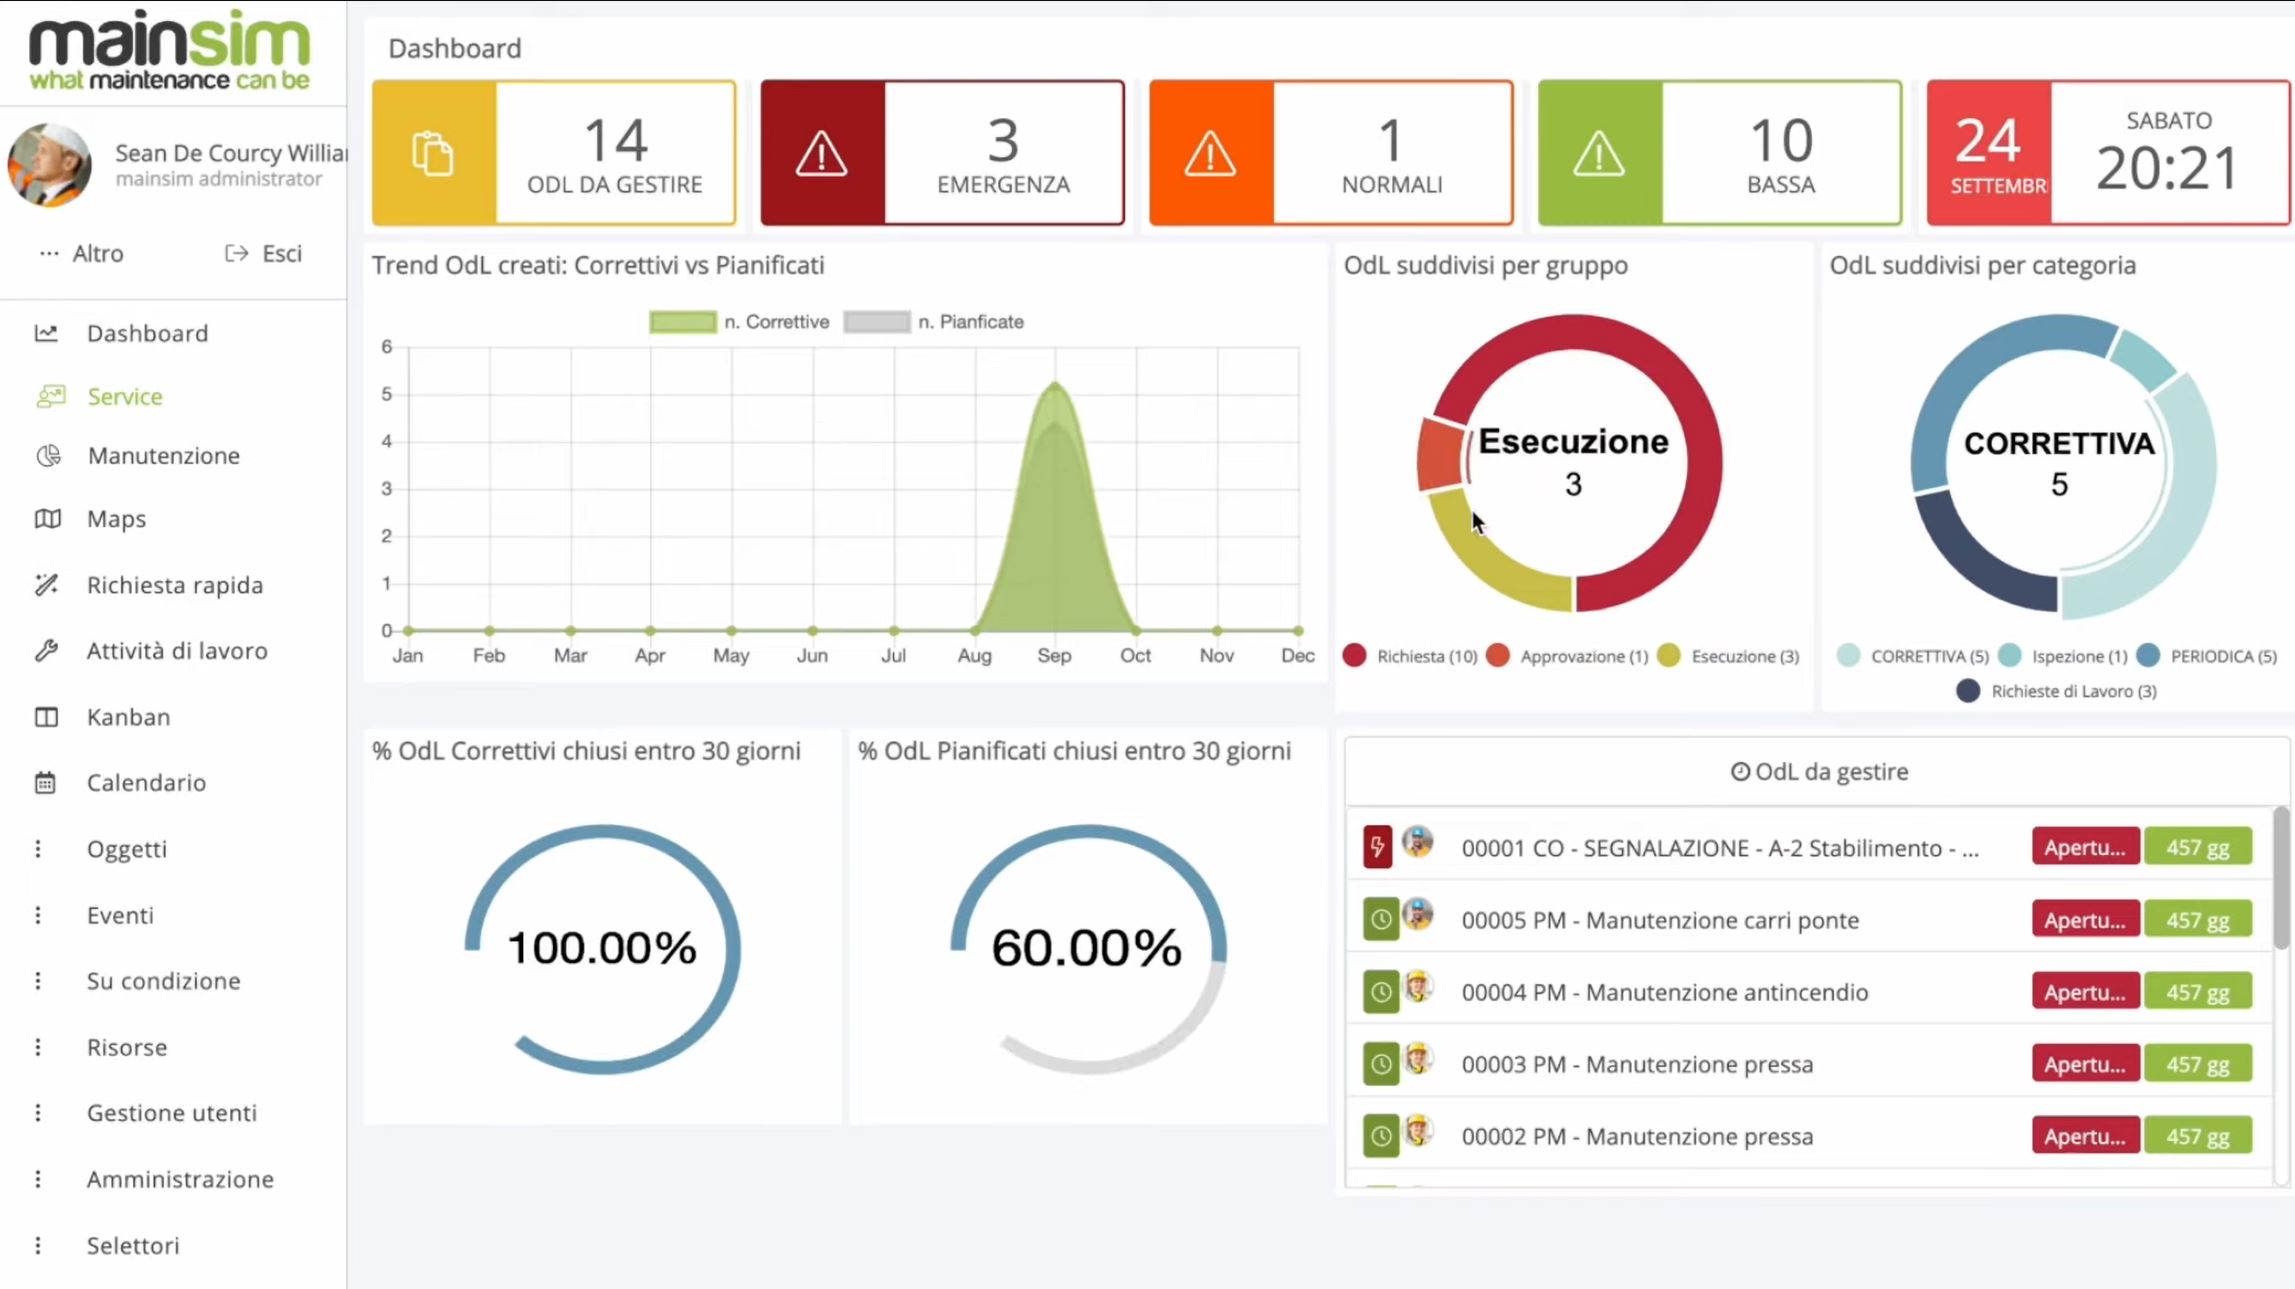Image resolution: width=2295 pixels, height=1289 pixels.
Task: Click the Richiesta rapida lightning-pencil icon
Action: (x=47, y=585)
